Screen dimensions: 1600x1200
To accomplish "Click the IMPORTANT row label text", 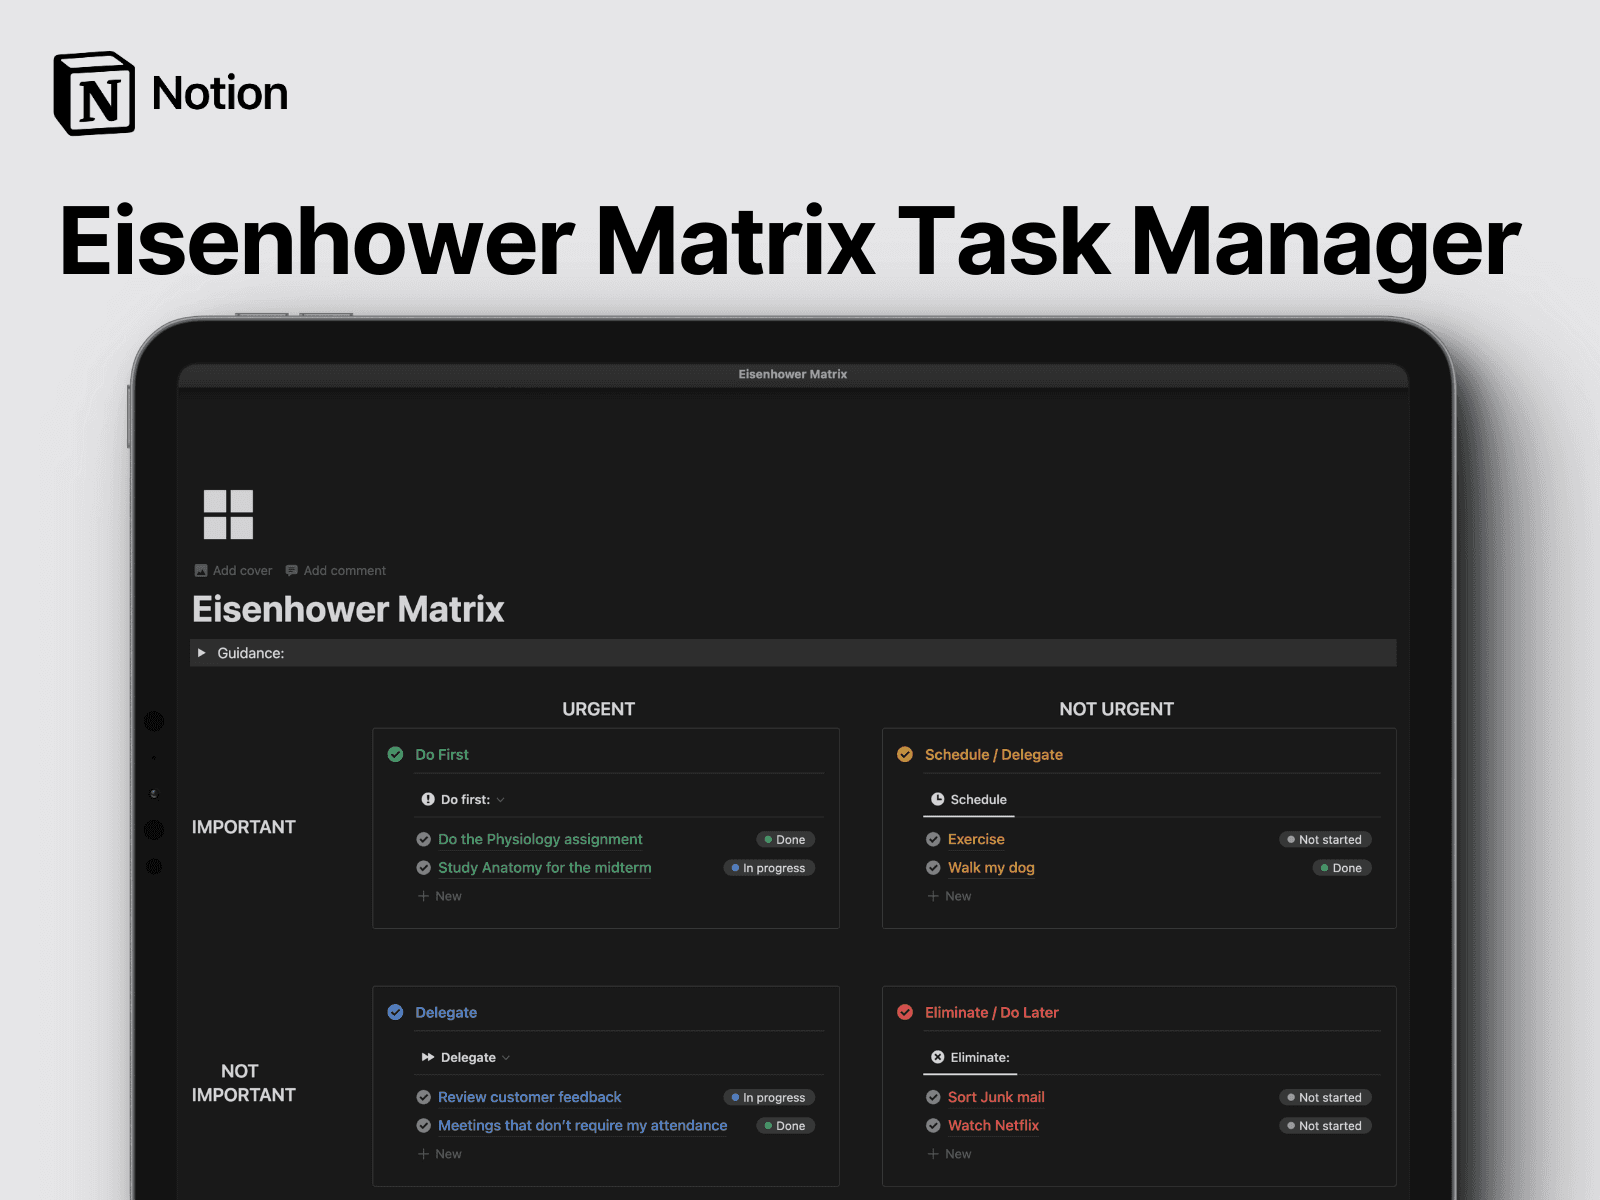I will (x=244, y=827).
